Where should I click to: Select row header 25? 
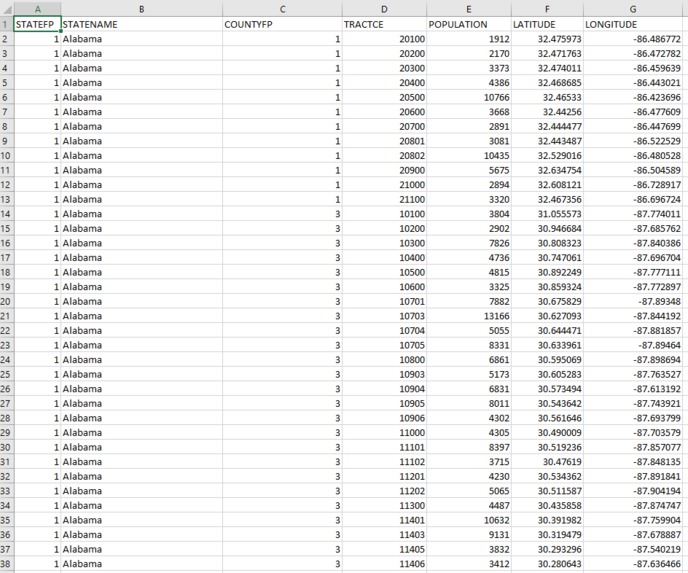(x=7, y=374)
